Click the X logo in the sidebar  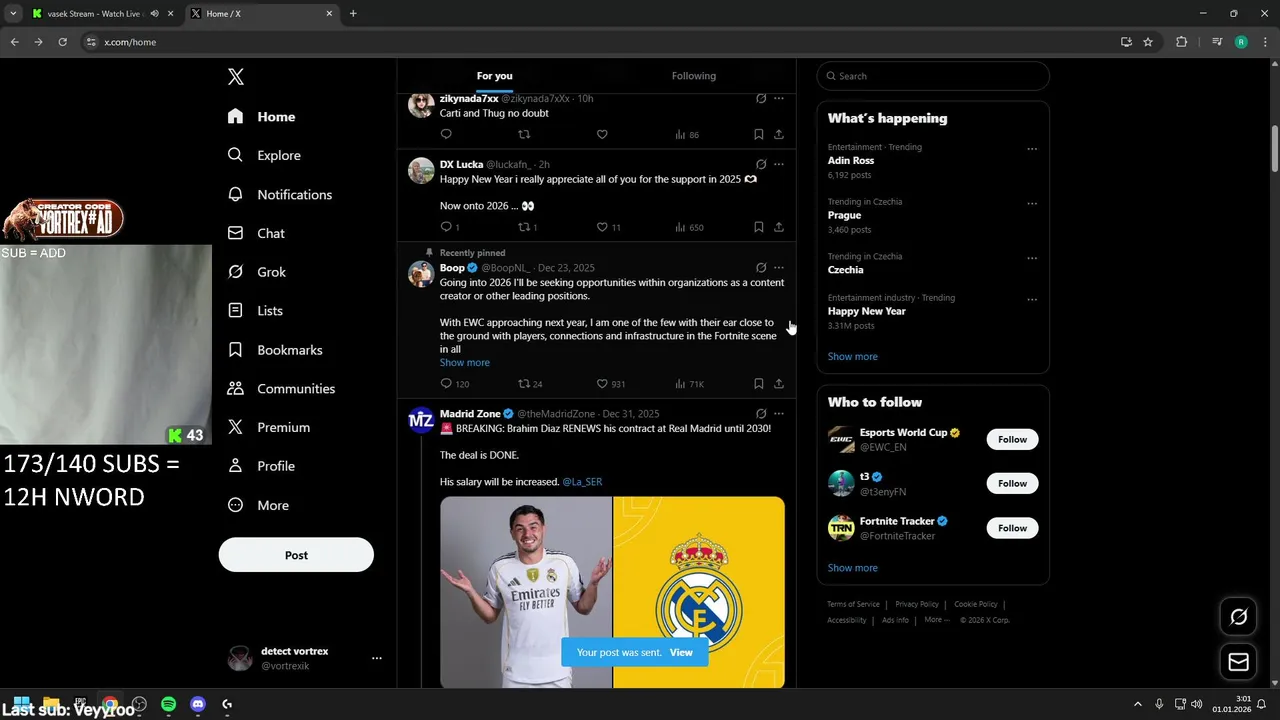[x=235, y=77]
